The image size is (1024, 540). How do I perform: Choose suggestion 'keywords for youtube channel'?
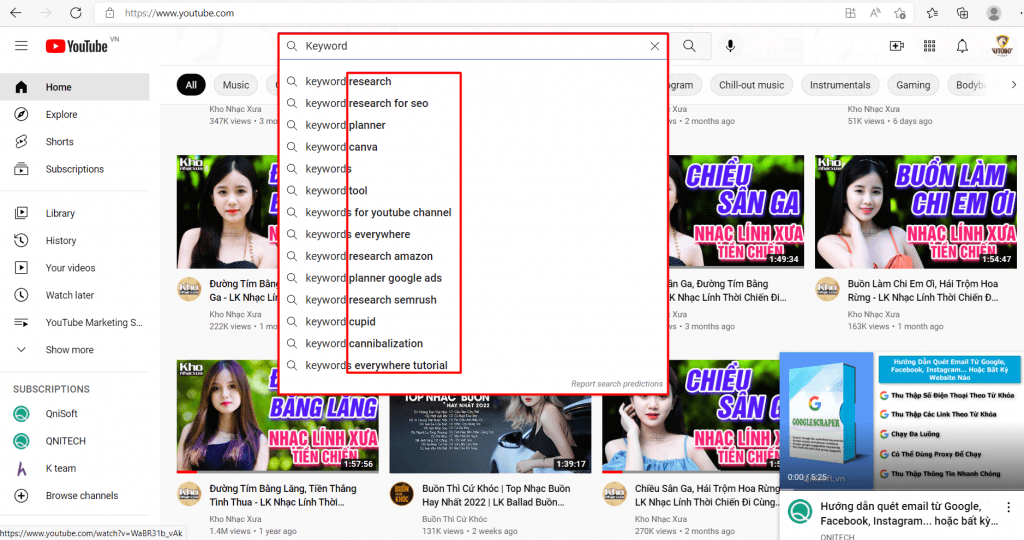[473, 212]
